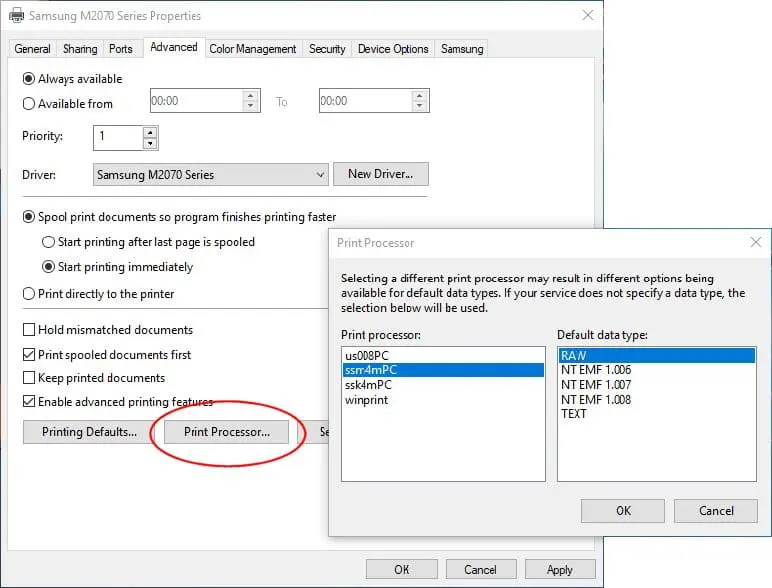The width and height of the screenshot is (772, 588).
Task: Click the Print Processor... button
Action: 226,432
